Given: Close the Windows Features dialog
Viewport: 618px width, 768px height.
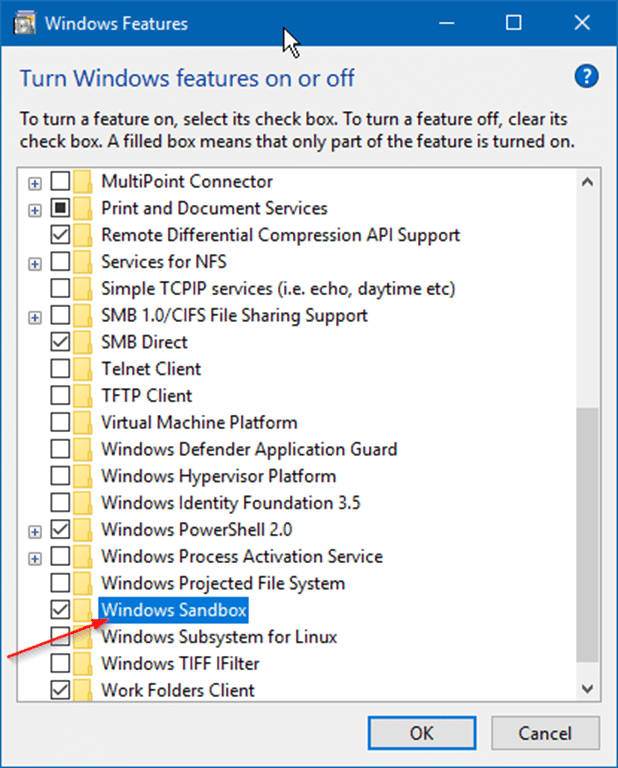Looking at the screenshot, I should pos(582,23).
